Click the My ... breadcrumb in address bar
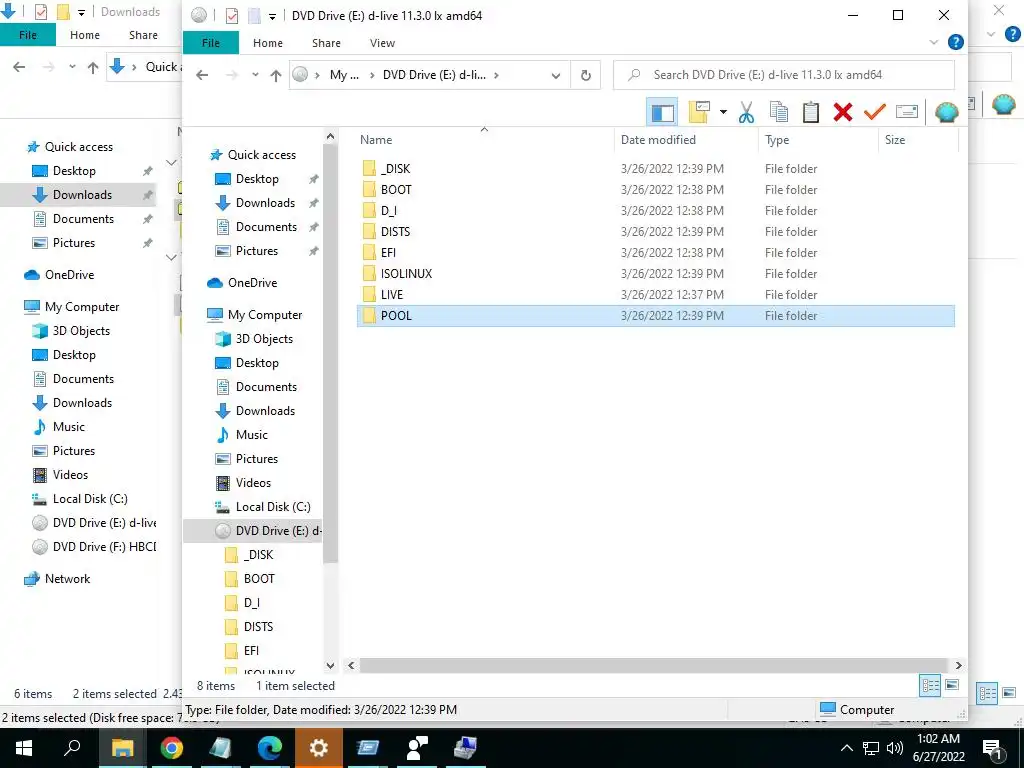The width and height of the screenshot is (1024, 768). (x=344, y=75)
